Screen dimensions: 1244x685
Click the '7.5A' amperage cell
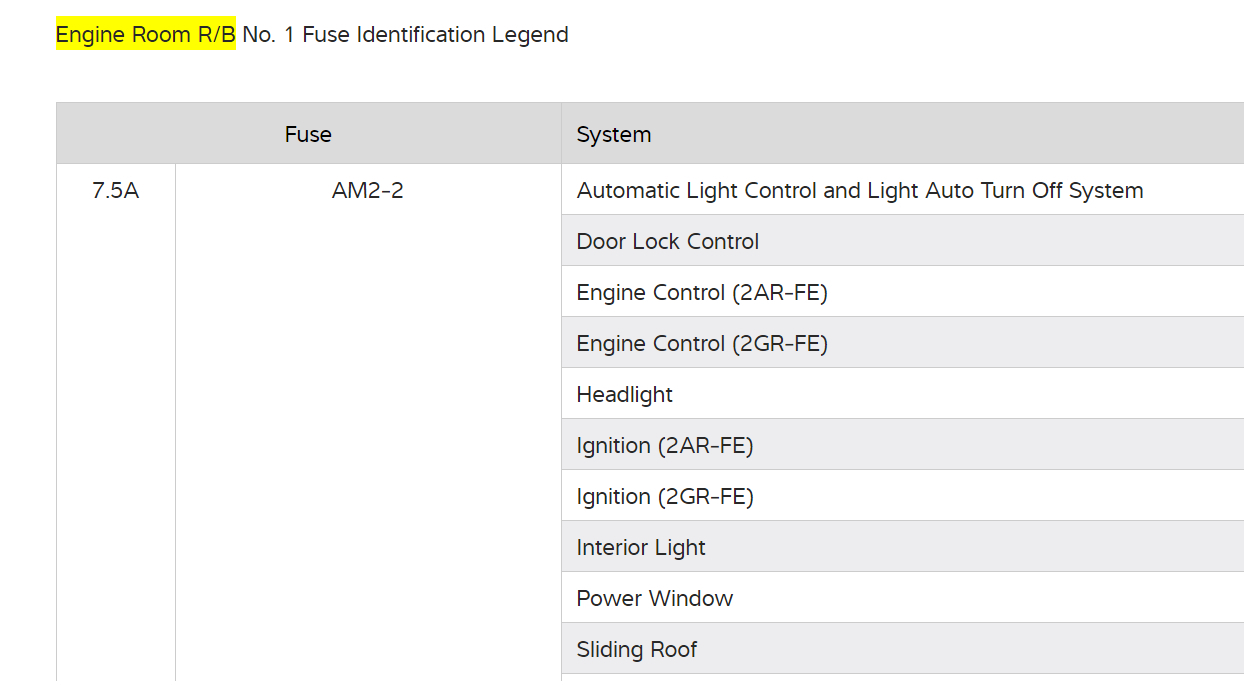click(x=115, y=191)
